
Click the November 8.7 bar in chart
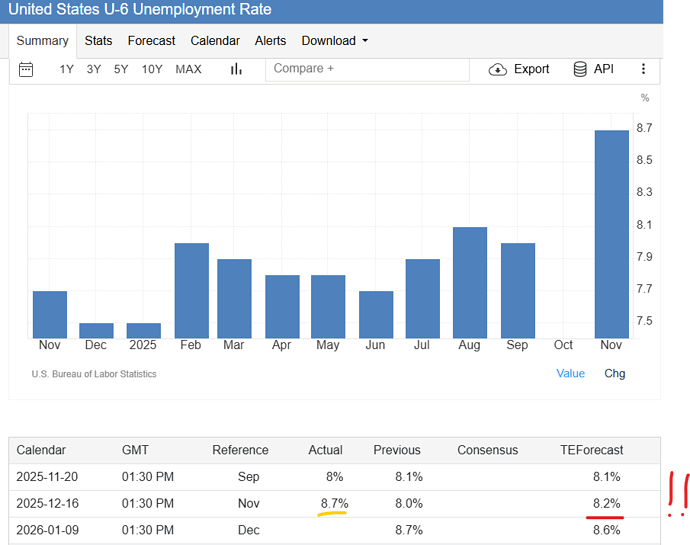pyautogui.click(x=611, y=234)
